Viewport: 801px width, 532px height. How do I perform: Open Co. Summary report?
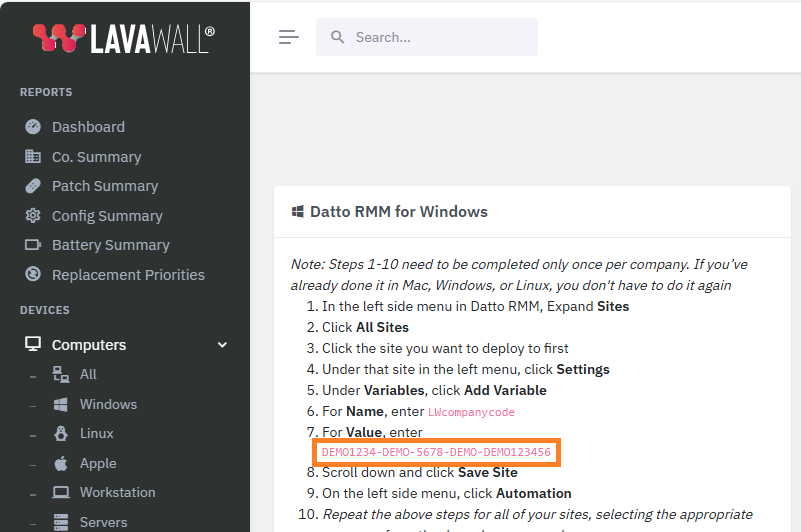97,157
